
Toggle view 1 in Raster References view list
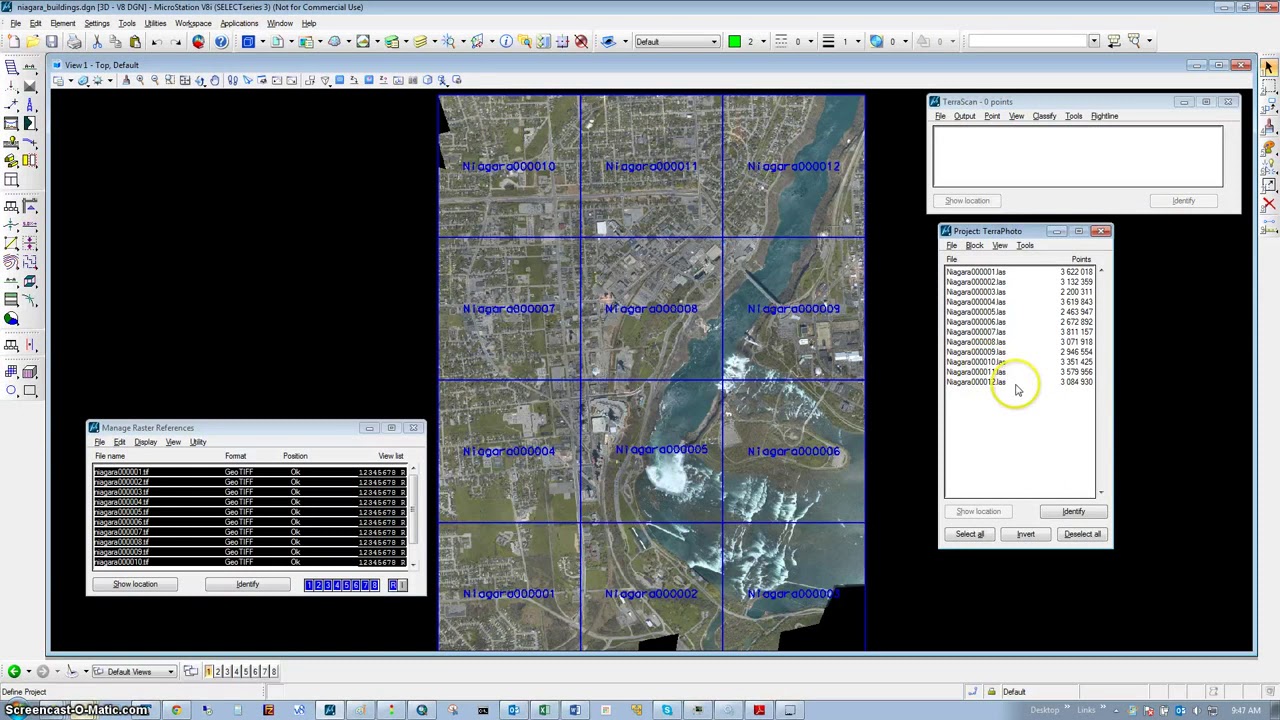click(309, 585)
